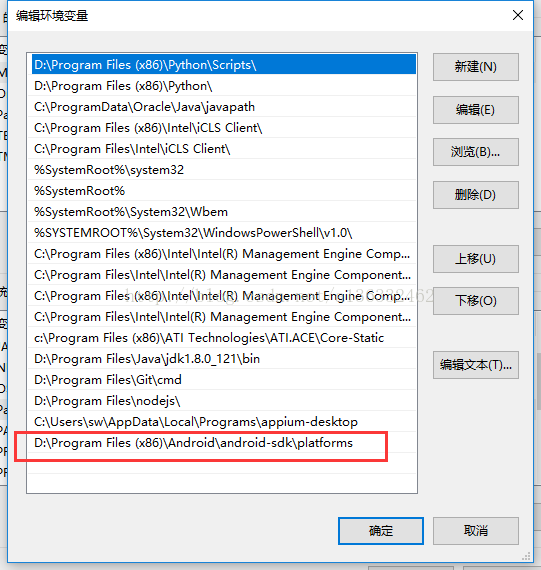This screenshot has width=541, height=570.
Task: Click the 新建(N) button
Action: tap(476, 67)
